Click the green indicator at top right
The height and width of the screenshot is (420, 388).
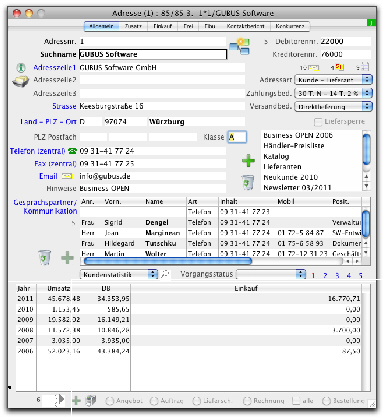pos(371,23)
